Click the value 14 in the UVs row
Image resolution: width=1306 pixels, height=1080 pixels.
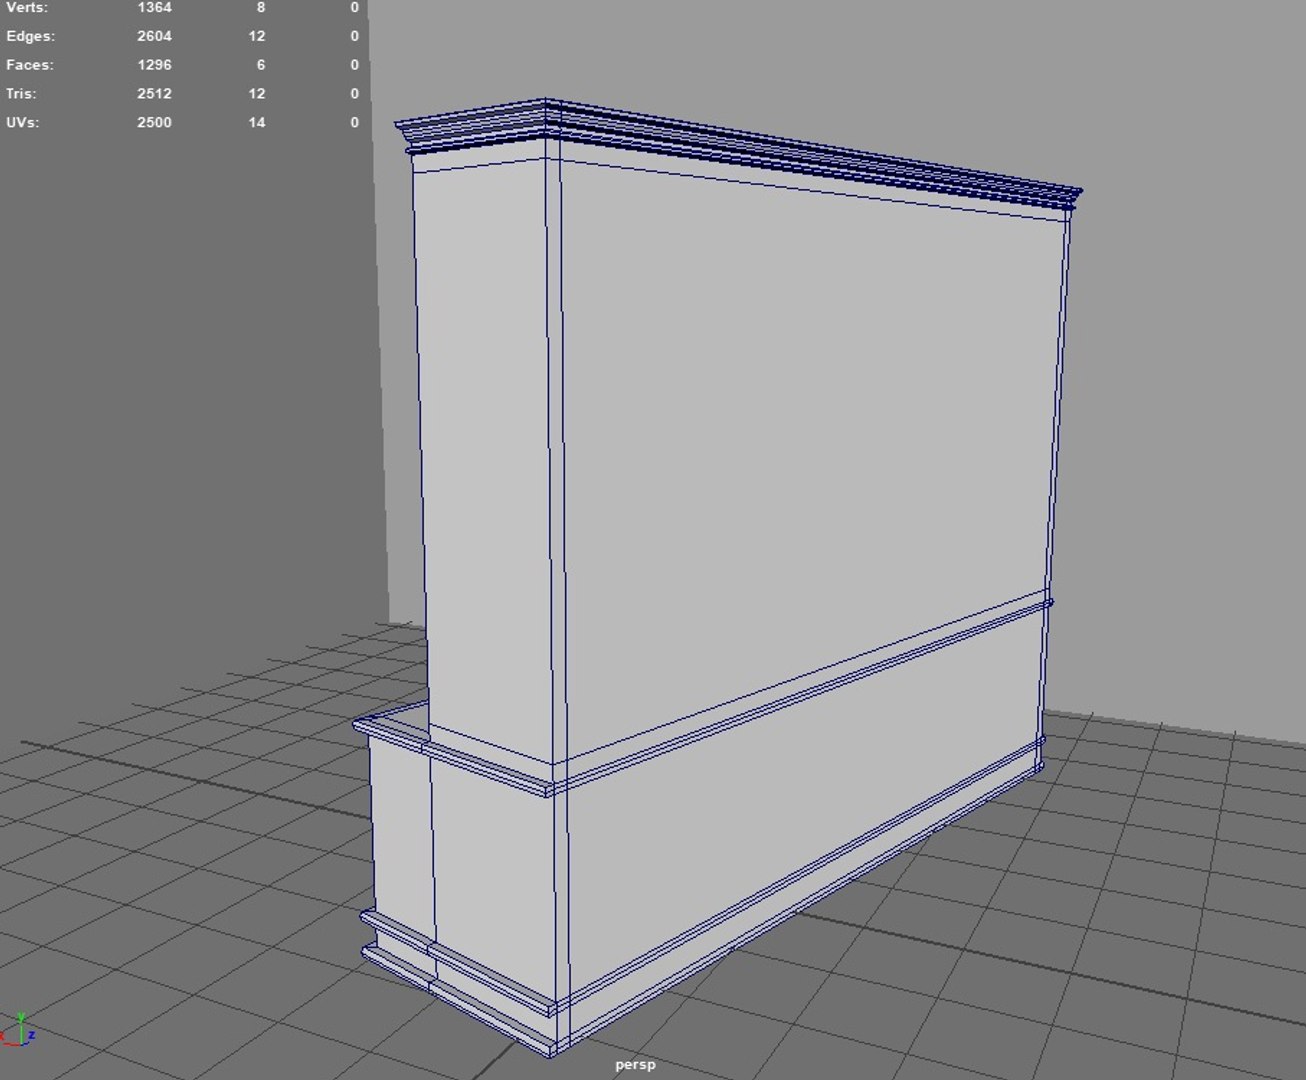[x=257, y=123]
